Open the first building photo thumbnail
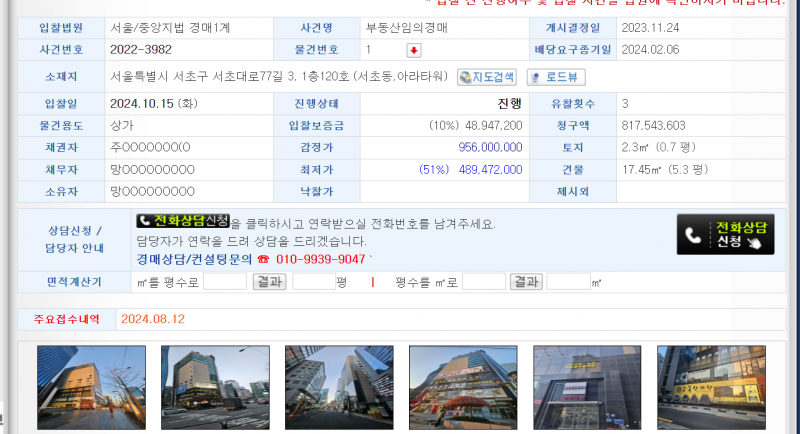 coord(91,388)
